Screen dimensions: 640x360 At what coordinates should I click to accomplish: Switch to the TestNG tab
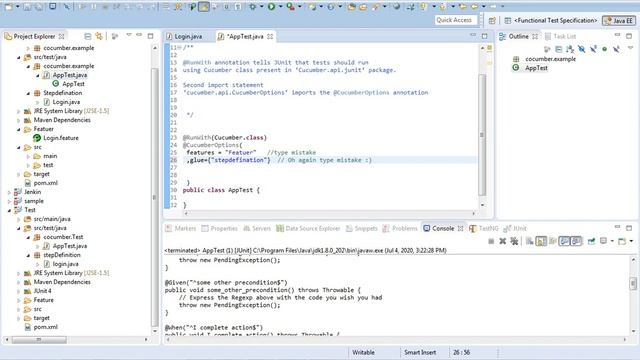[x=484, y=229]
